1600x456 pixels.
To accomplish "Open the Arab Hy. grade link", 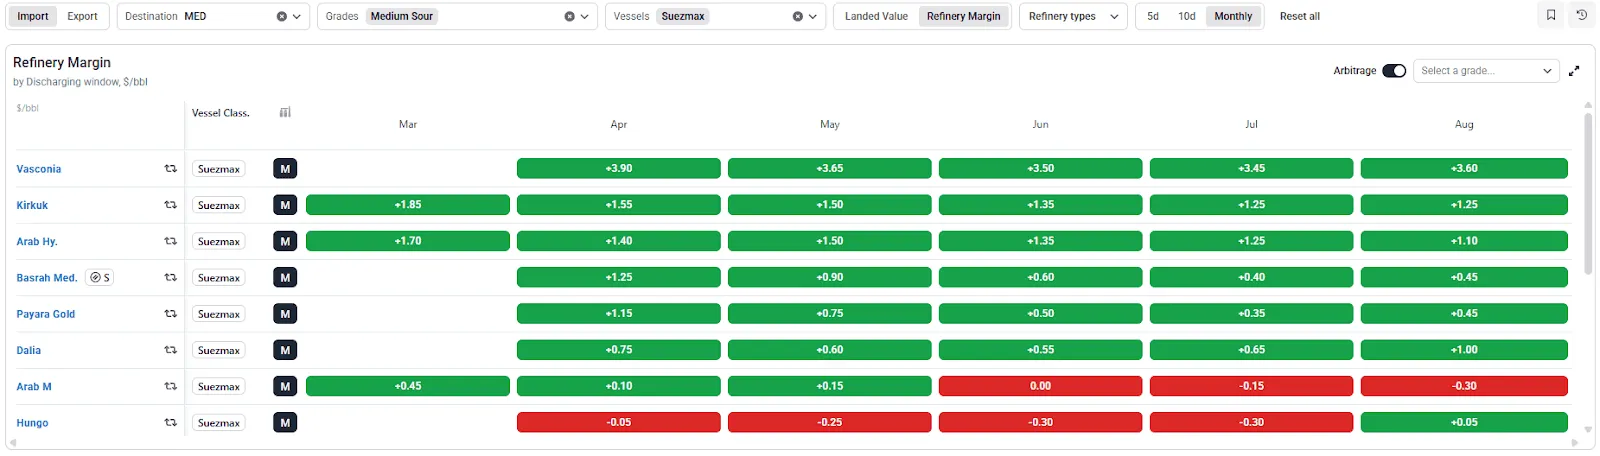I will (37, 241).
